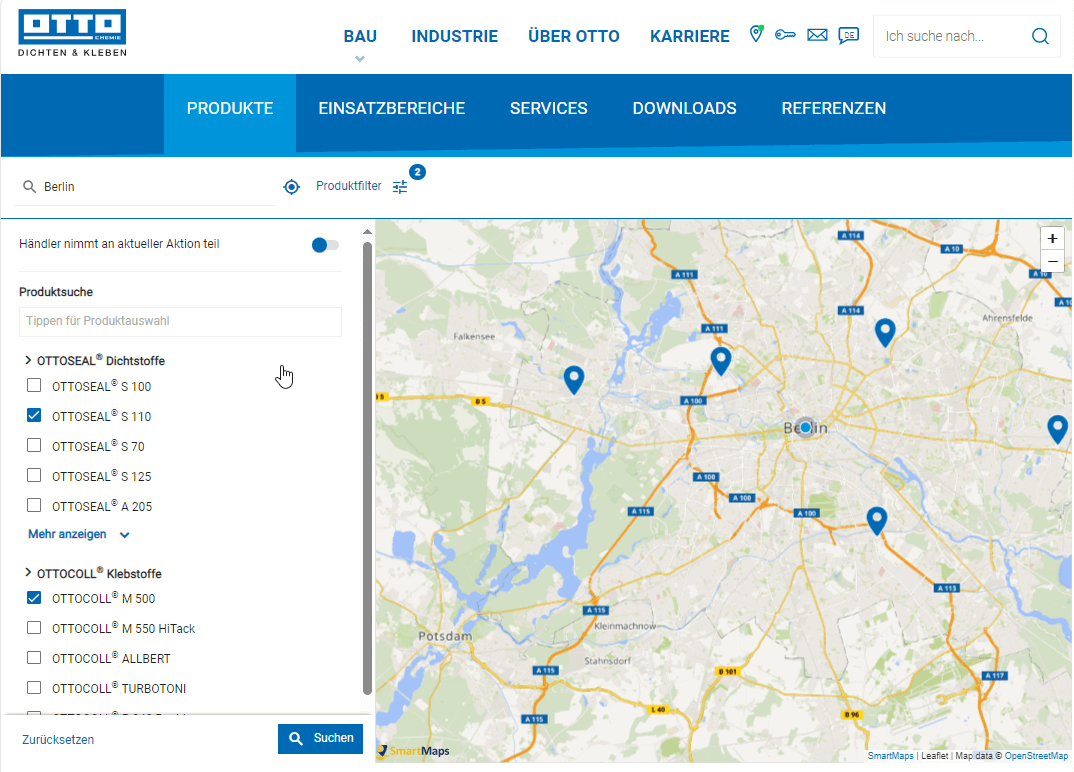
Task: Click the OTTO Chemie logo
Action: pos(72,33)
